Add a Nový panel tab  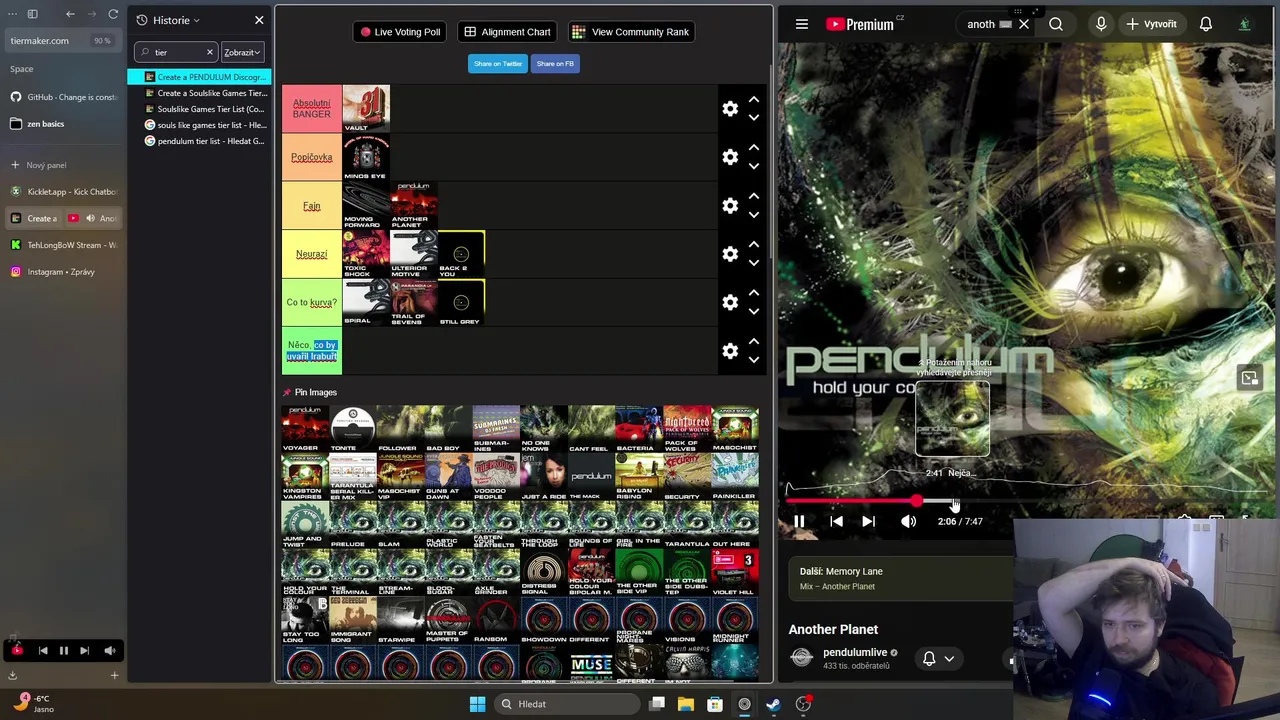coord(63,165)
